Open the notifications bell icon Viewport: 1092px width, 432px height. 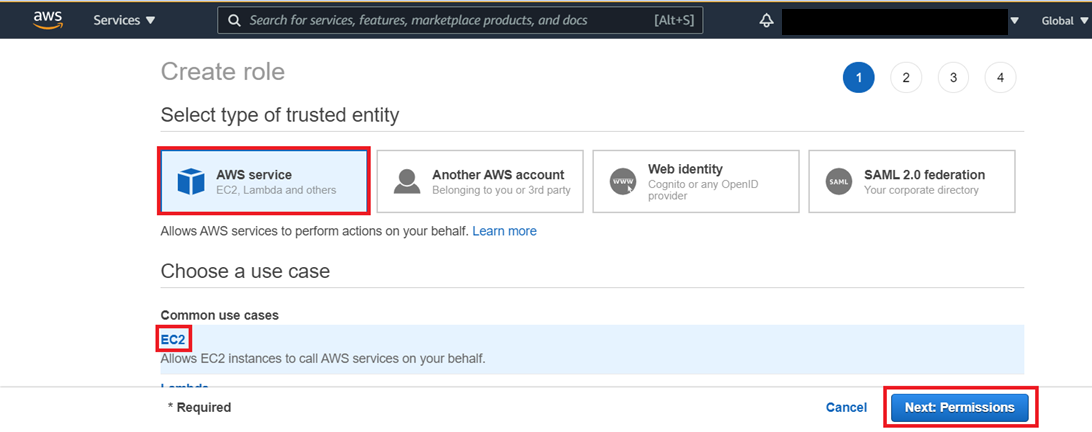766,21
